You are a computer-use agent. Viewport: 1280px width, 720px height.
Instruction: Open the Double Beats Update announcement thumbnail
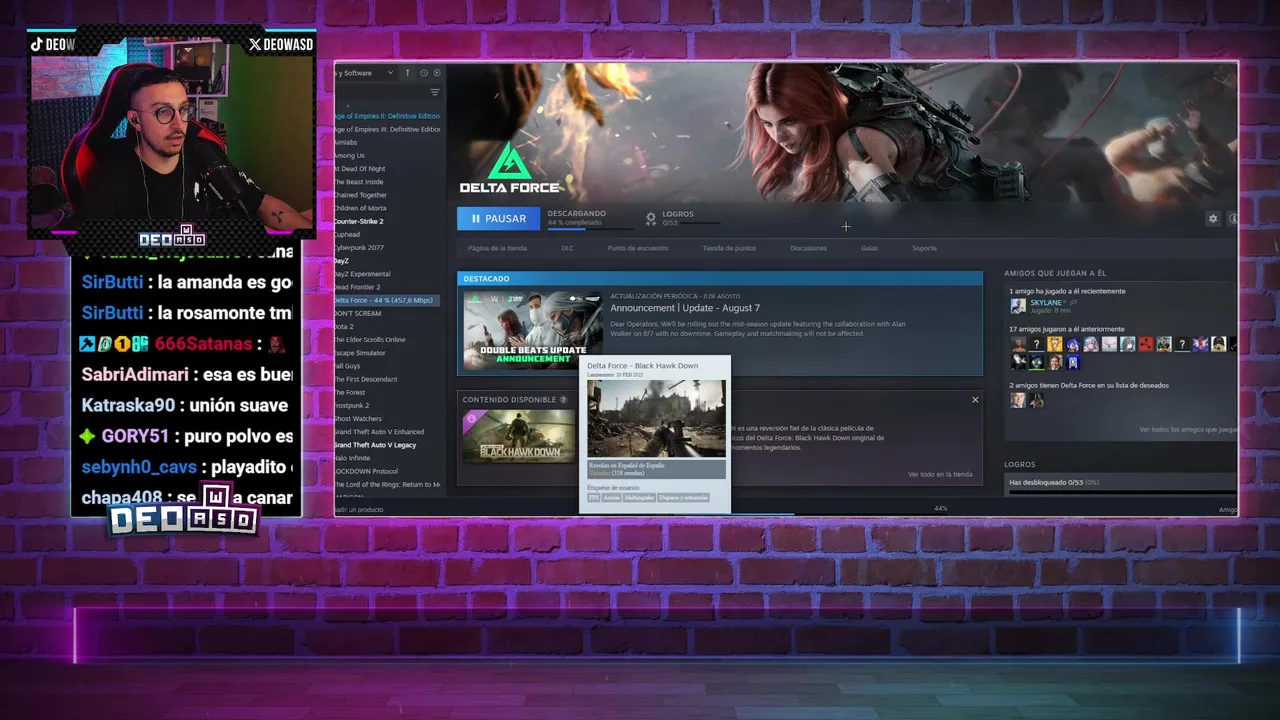pos(532,331)
